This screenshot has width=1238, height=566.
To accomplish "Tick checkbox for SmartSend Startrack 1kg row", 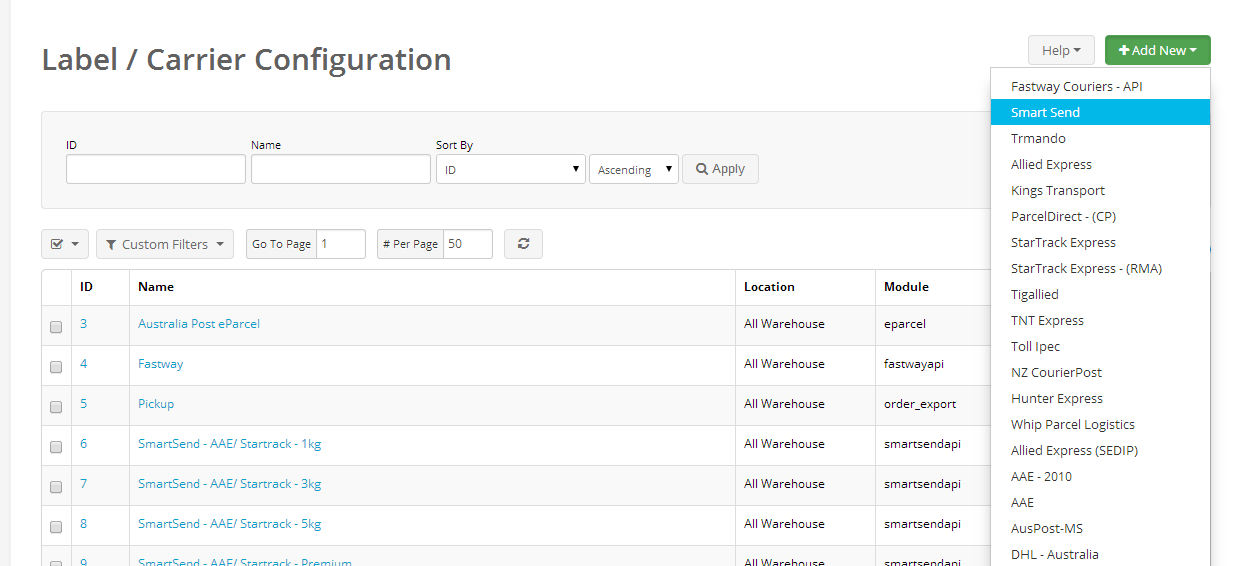I will pos(56,447).
